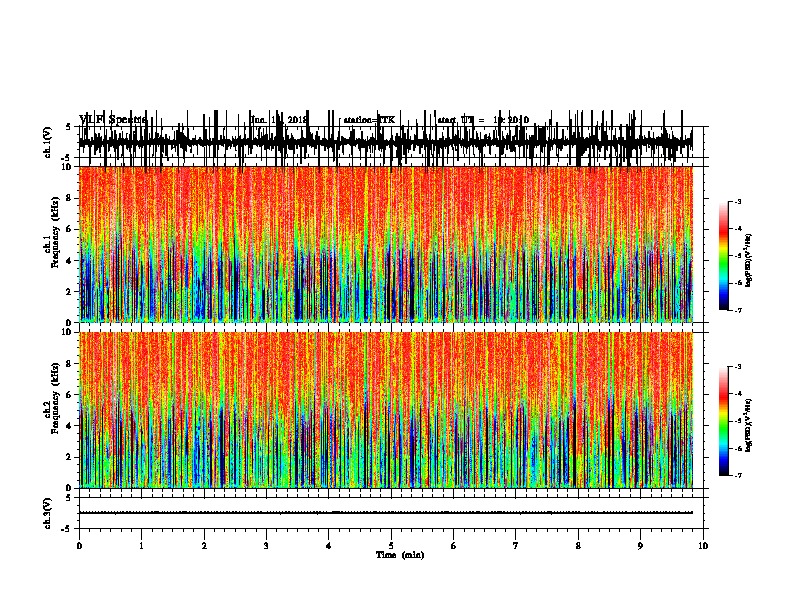792x612 pixels.
Task: Click the 4 kHz tick of ch.2 spectrogram
Action: point(70,426)
